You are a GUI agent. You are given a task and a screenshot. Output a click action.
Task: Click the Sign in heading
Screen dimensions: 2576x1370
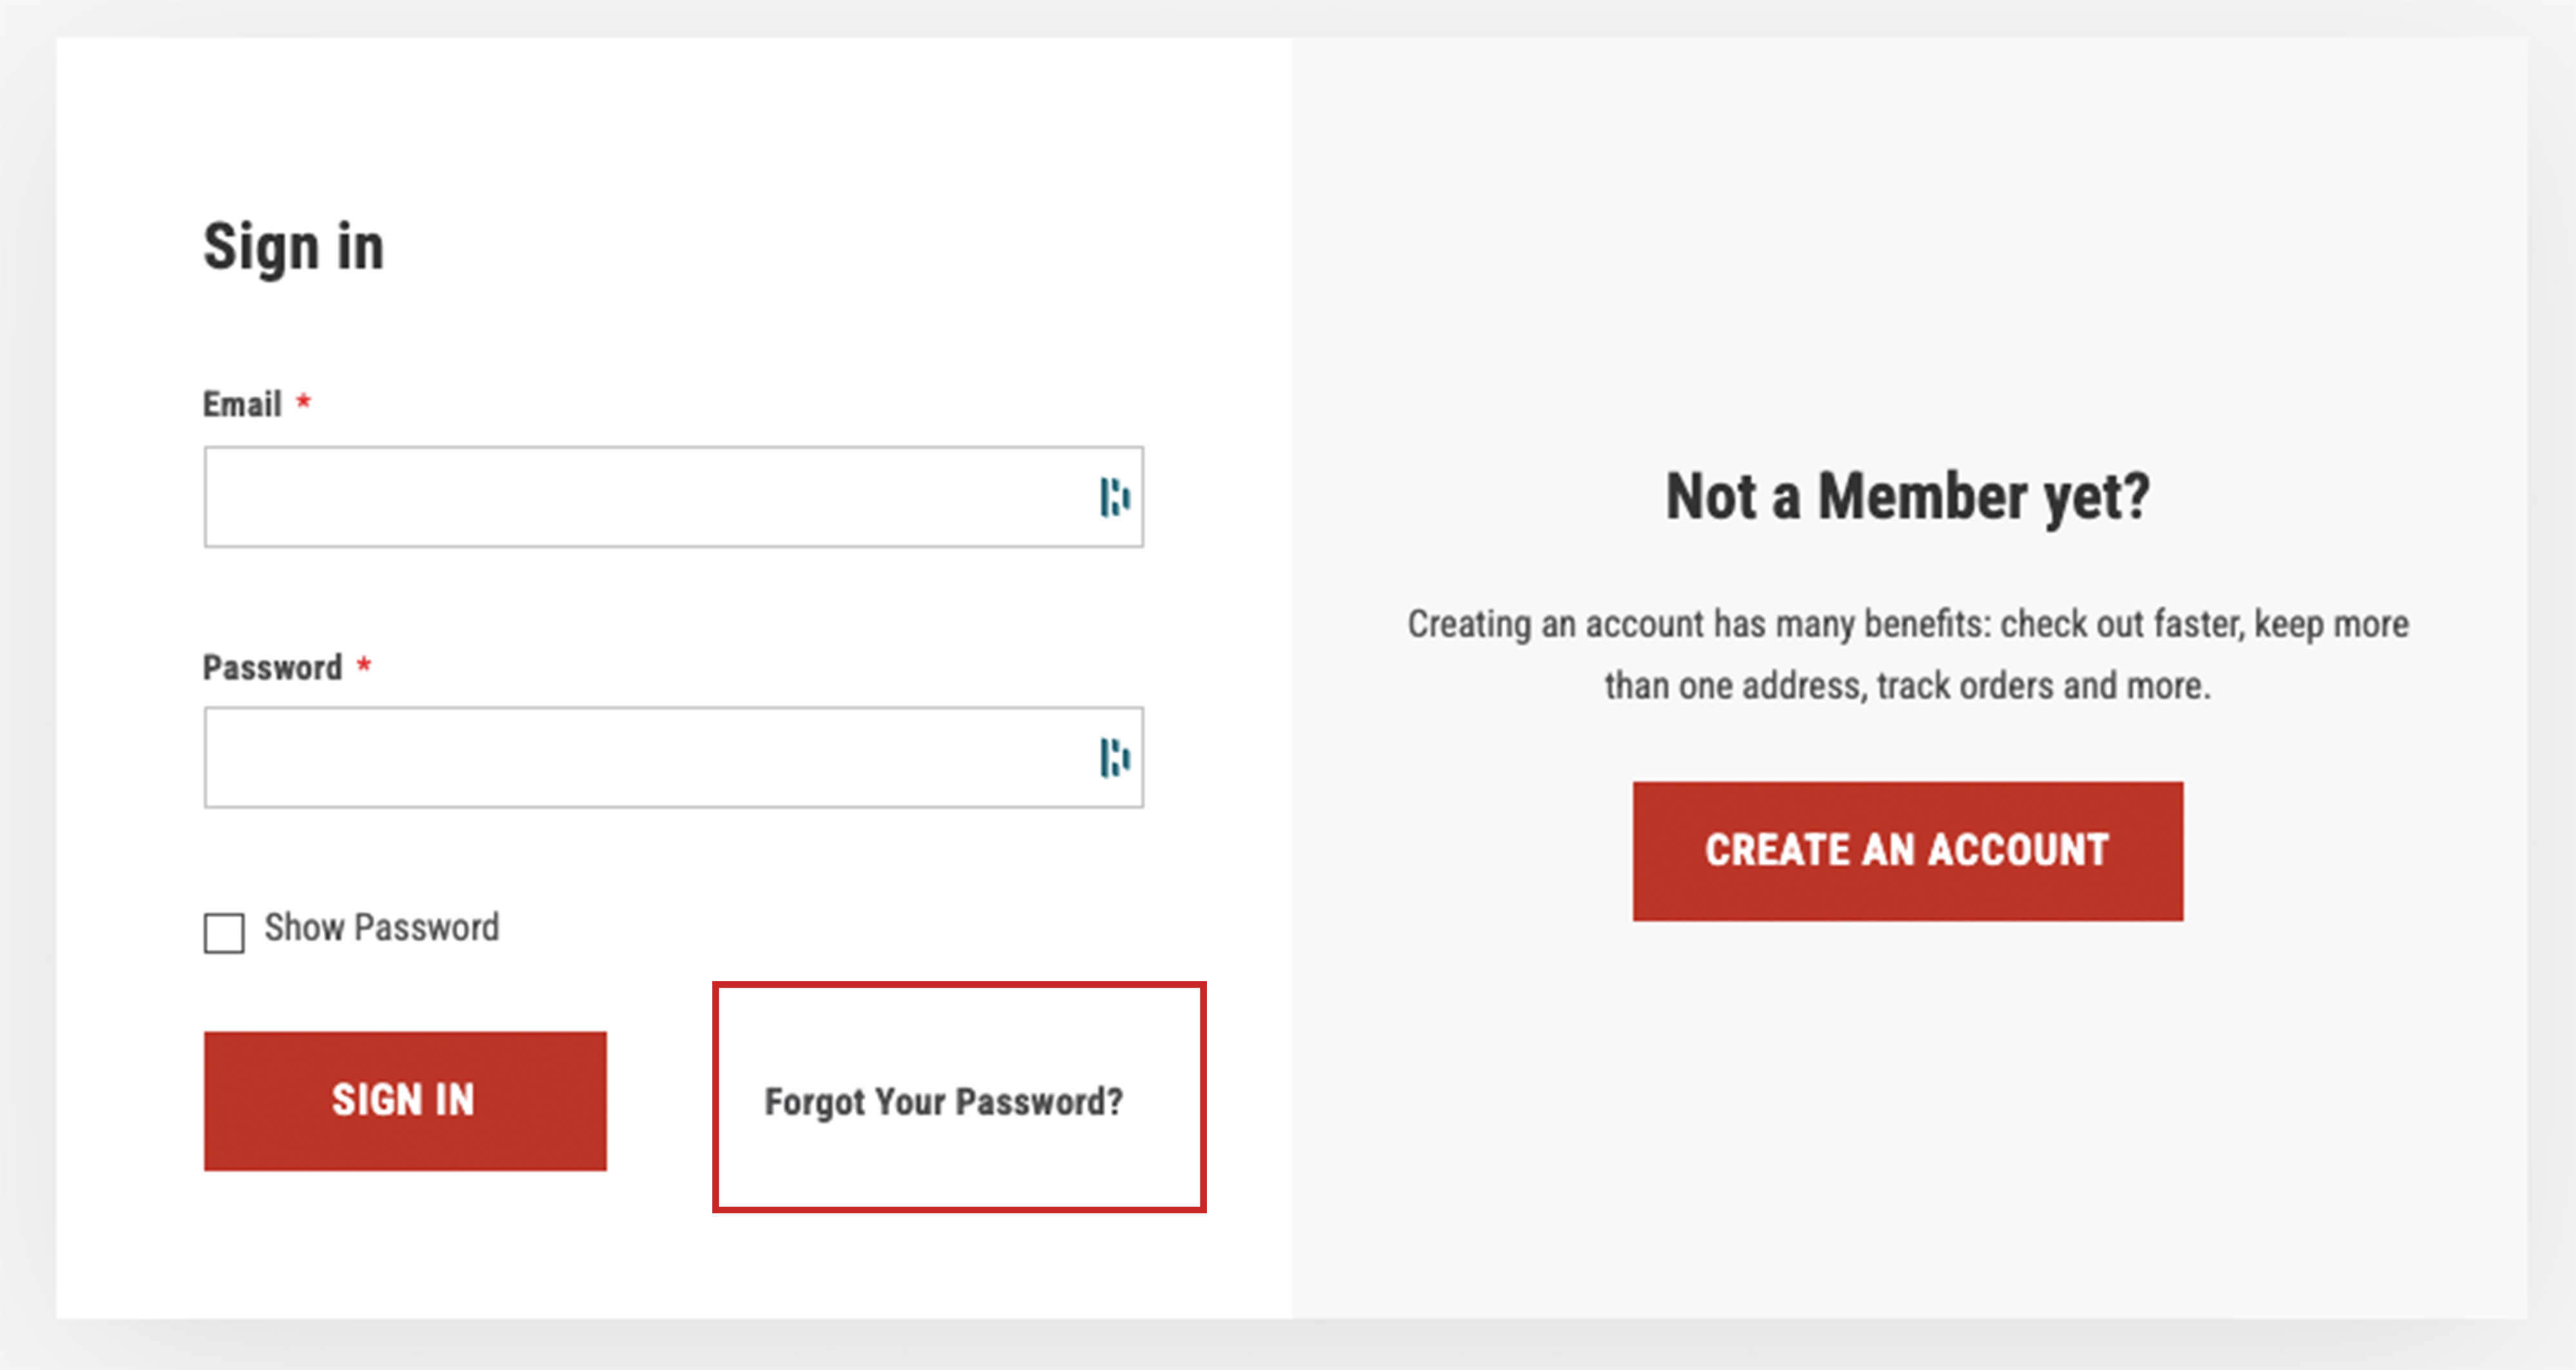click(x=294, y=248)
